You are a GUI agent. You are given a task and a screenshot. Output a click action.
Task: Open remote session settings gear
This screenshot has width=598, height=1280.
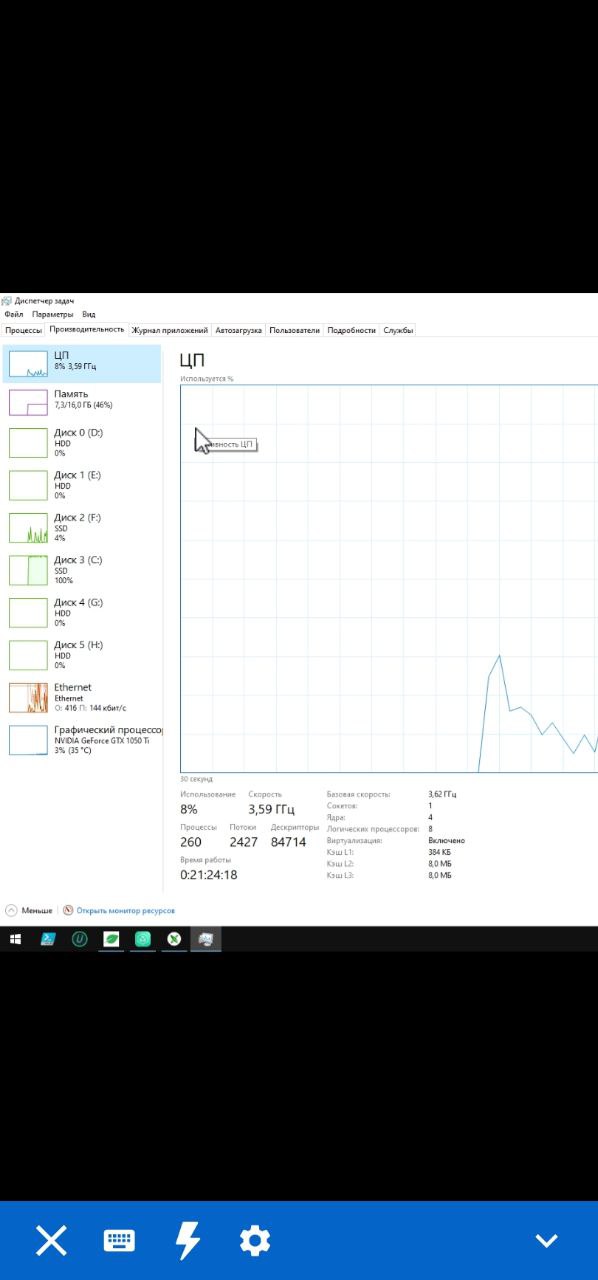coord(255,1241)
